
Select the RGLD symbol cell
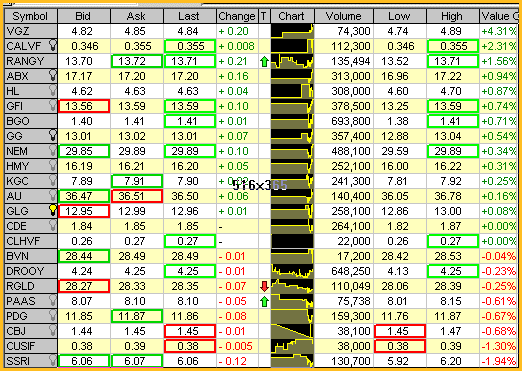tap(31, 286)
